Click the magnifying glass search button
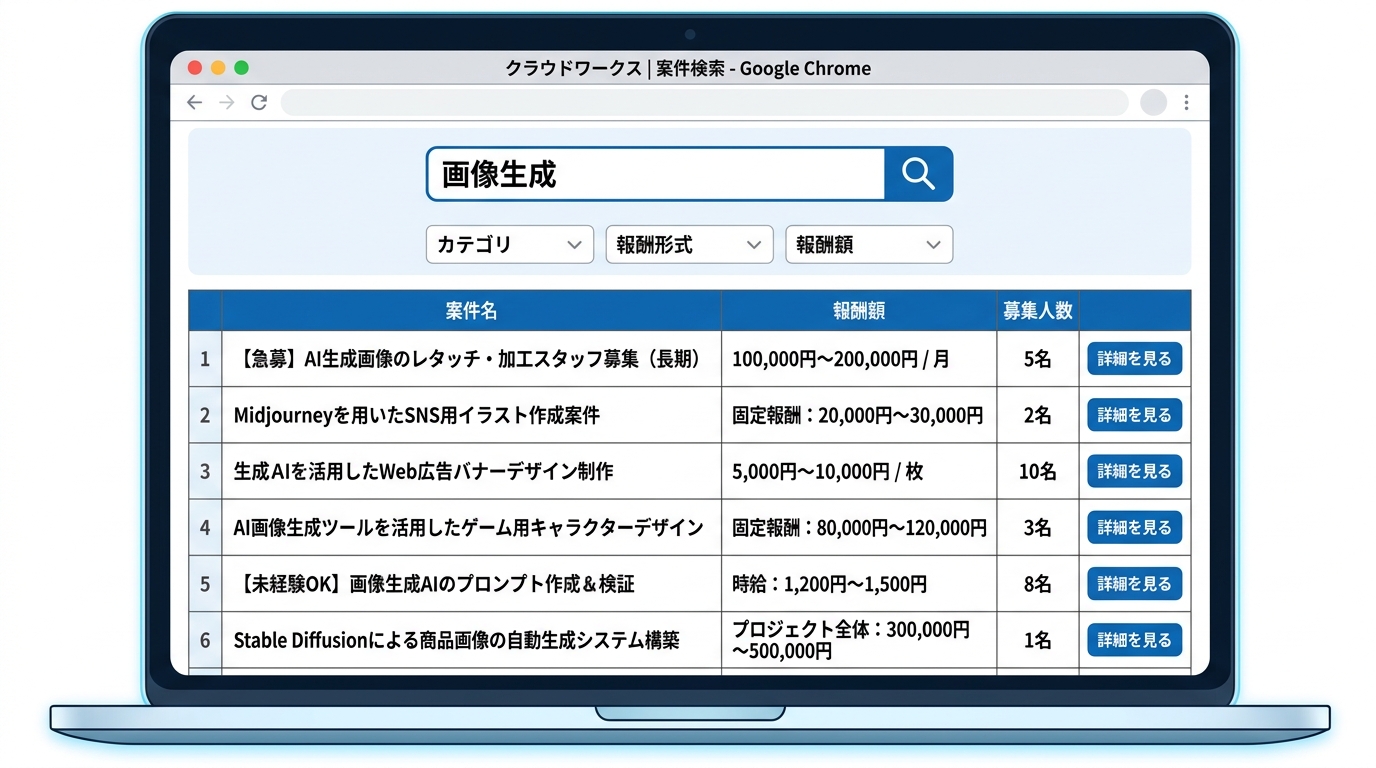Screen dimensions: 1376x768 click(x=918, y=174)
